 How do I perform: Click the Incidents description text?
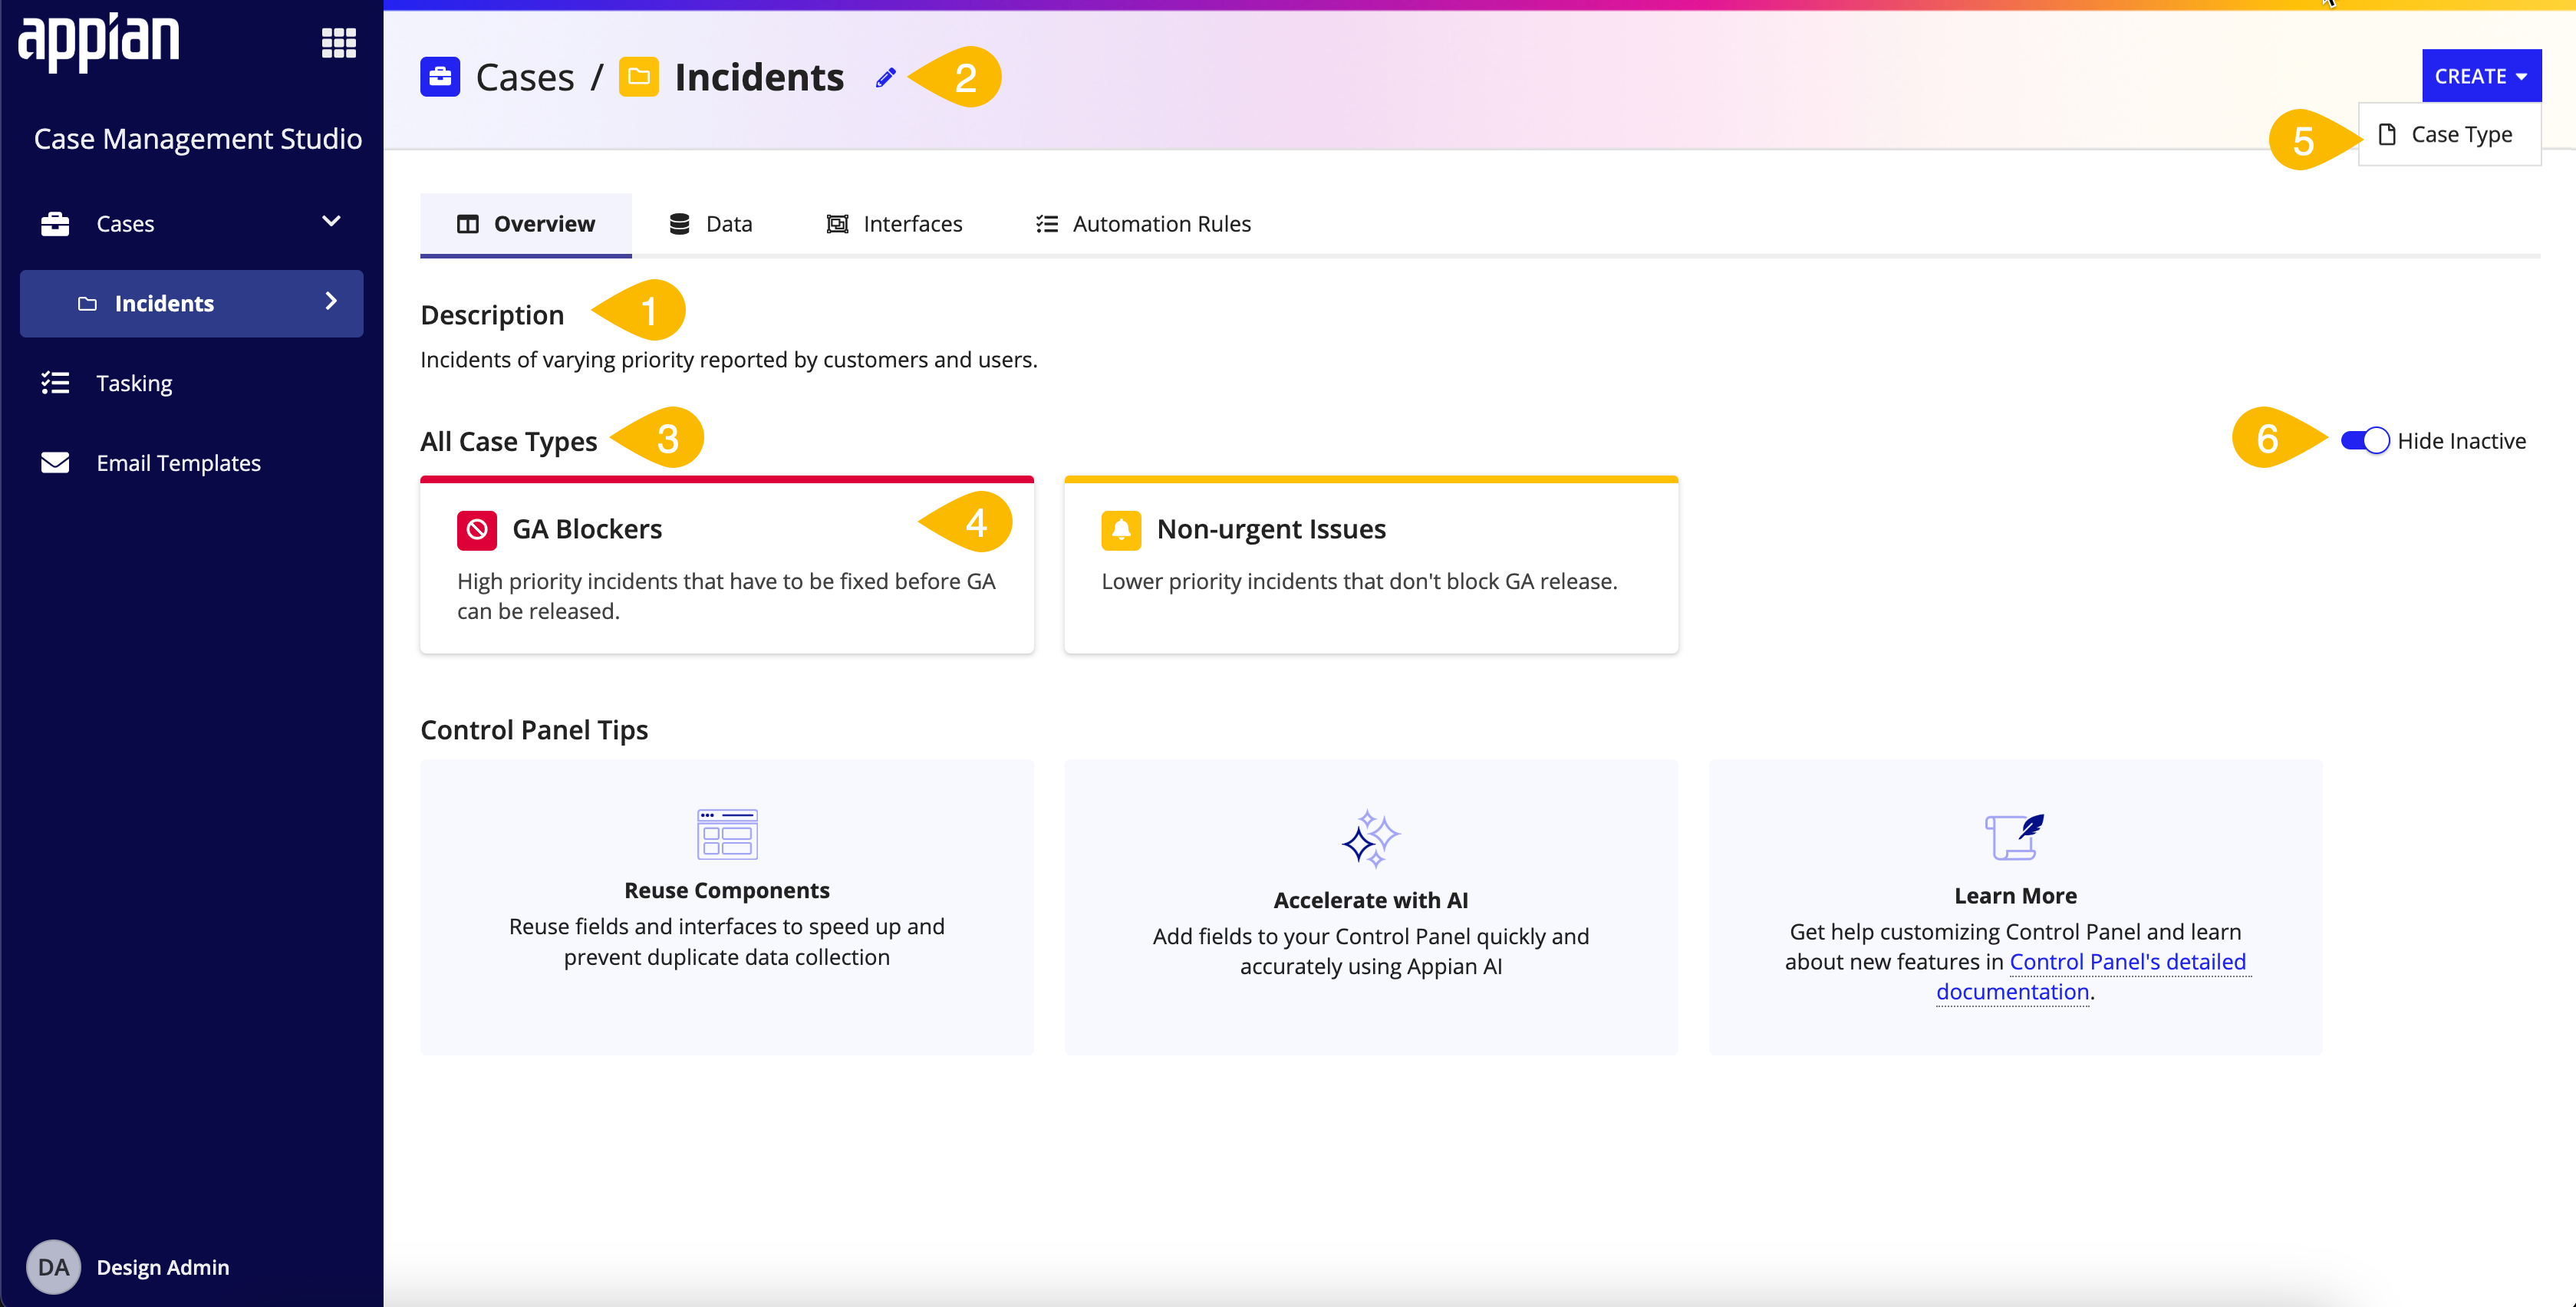click(729, 359)
